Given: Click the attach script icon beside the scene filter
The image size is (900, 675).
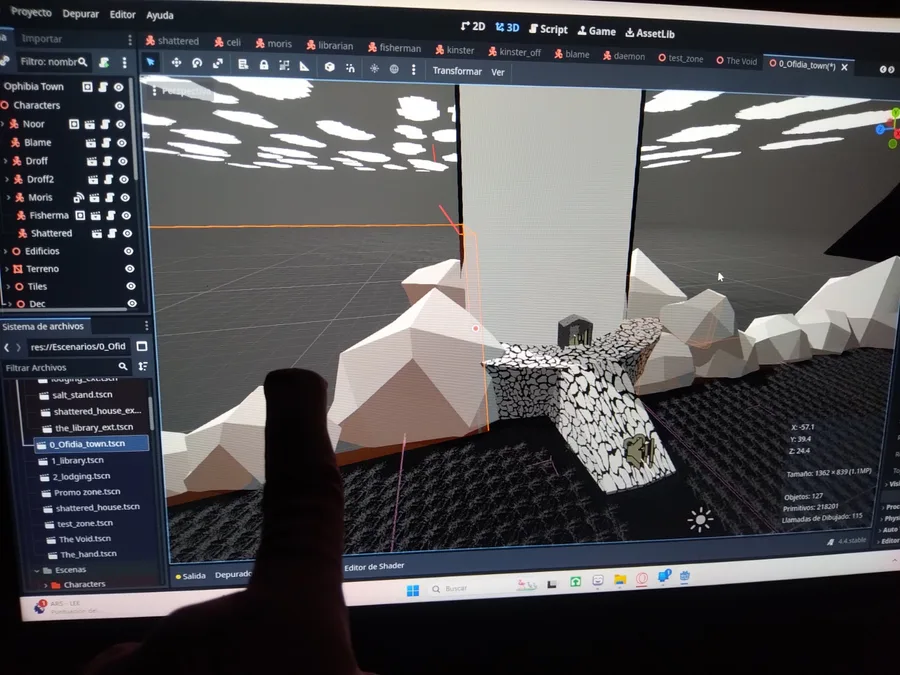Looking at the screenshot, I should click(x=104, y=62).
